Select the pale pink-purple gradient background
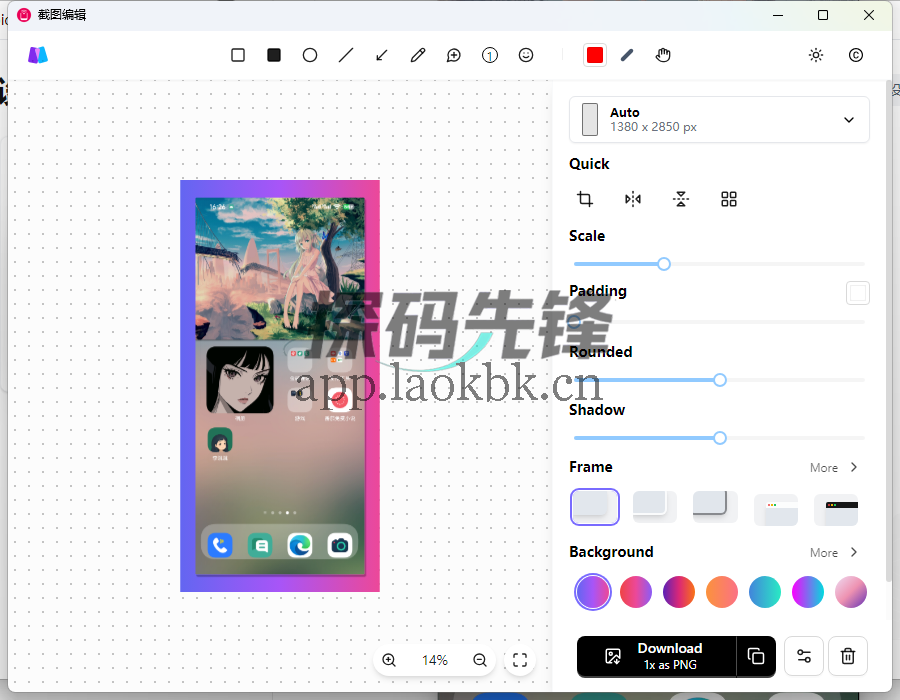 coord(851,592)
